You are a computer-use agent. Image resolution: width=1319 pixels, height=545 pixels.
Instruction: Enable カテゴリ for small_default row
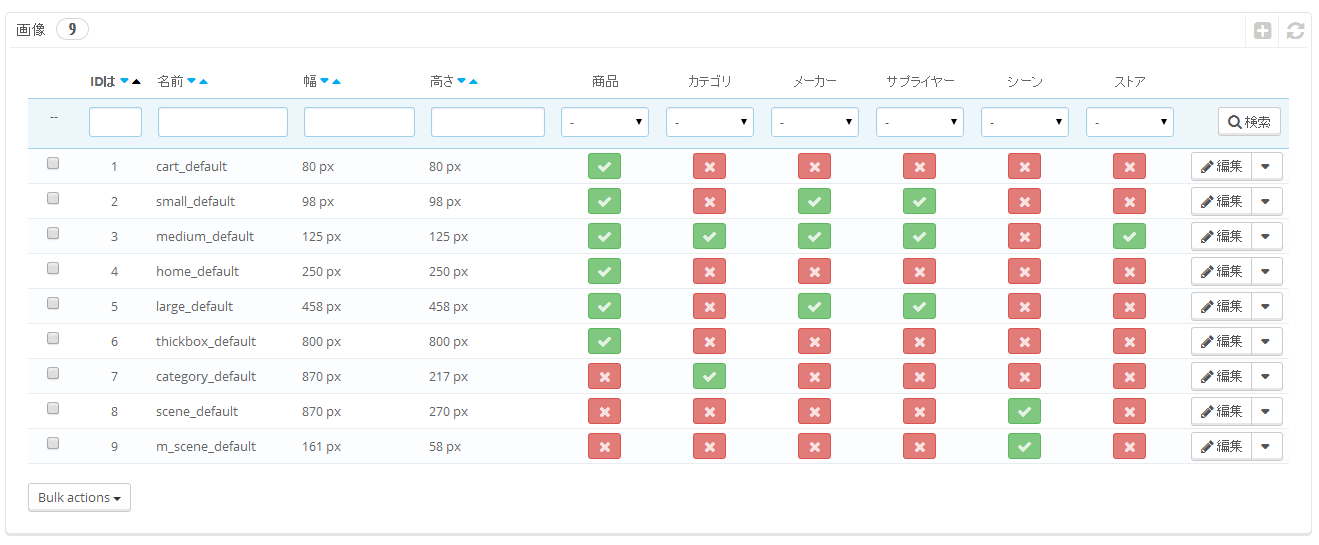709,202
